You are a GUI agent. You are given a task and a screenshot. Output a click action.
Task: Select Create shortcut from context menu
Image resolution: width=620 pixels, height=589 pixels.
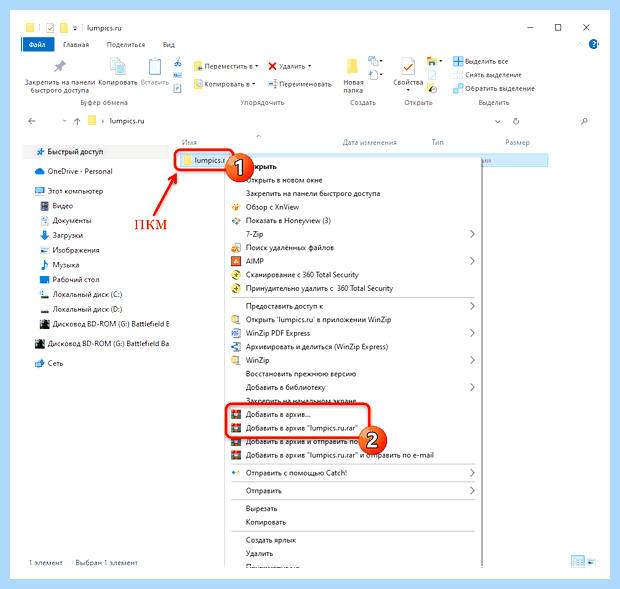click(x=270, y=540)
